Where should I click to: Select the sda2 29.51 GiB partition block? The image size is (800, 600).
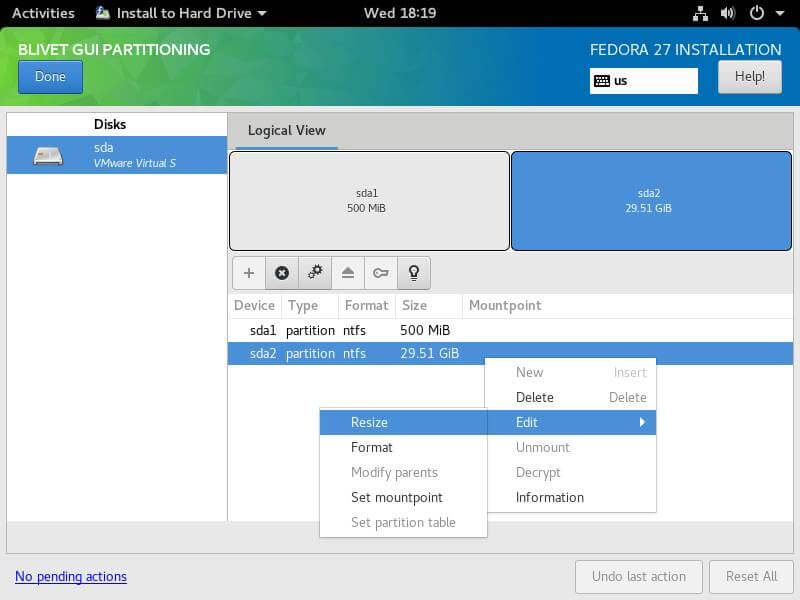652,201
